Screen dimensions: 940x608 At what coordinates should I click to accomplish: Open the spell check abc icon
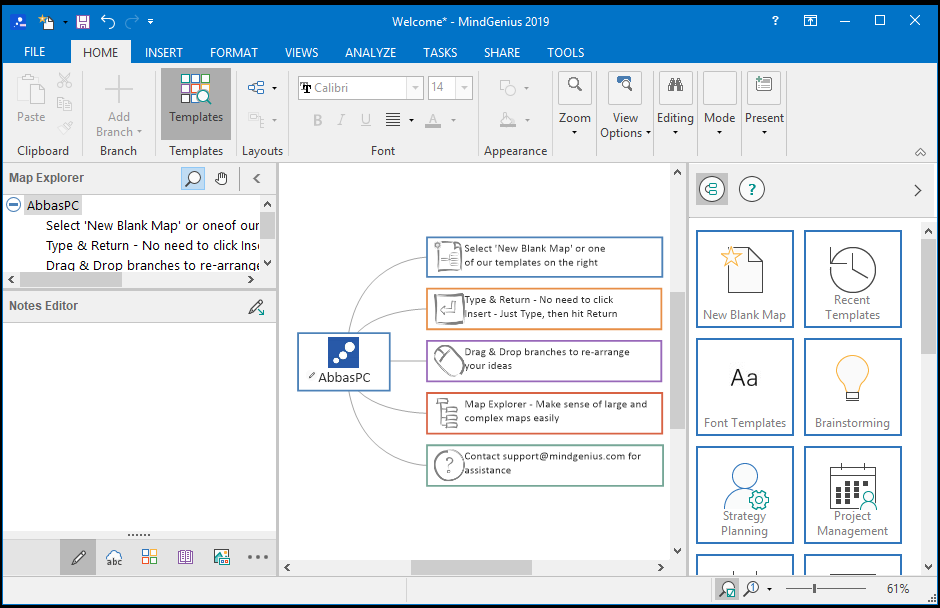coord(114,558)
